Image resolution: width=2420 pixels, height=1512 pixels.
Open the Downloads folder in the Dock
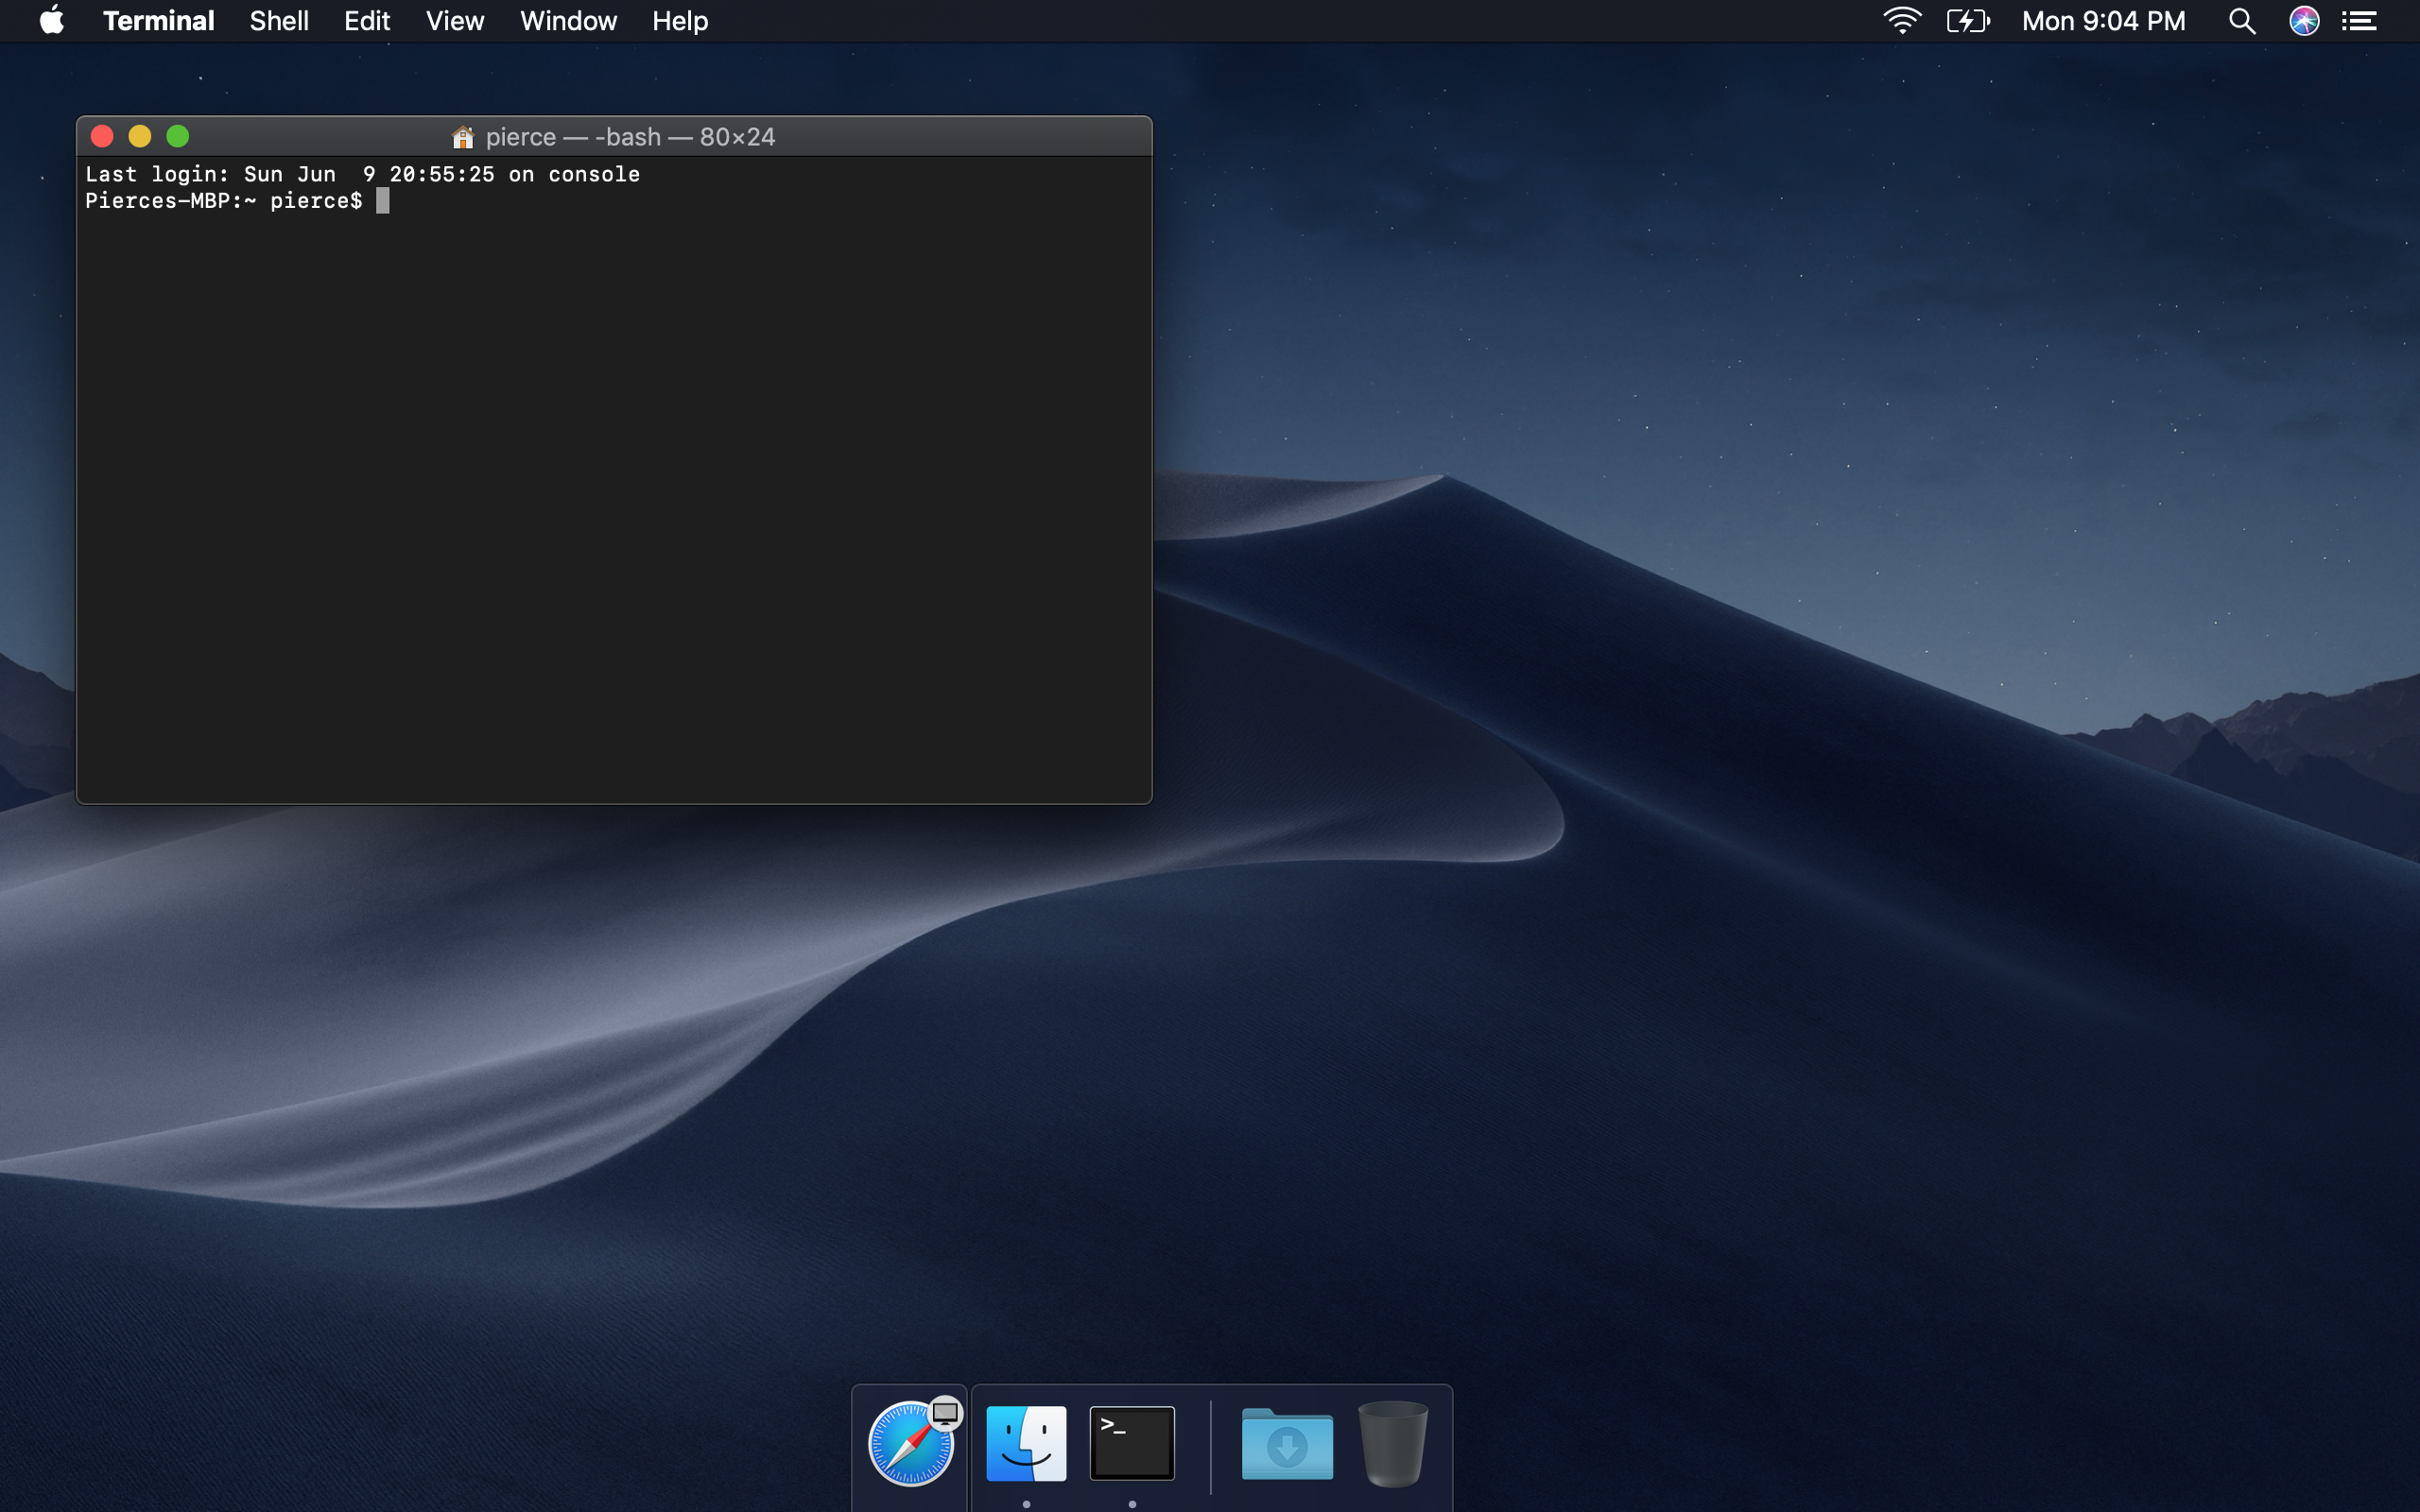coord(1287,1443)
